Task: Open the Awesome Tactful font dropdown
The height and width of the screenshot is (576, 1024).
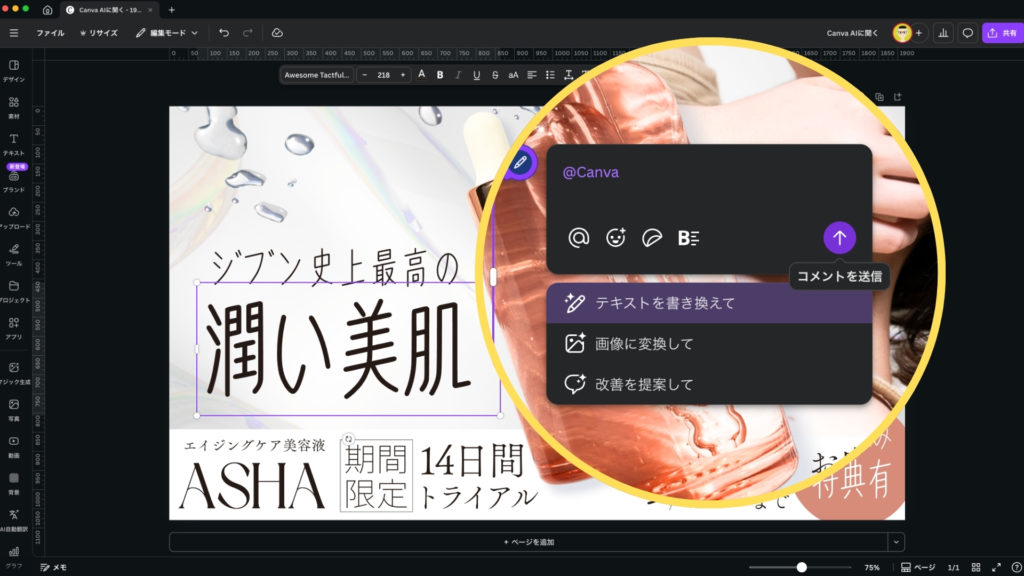Action: [317, 75]
